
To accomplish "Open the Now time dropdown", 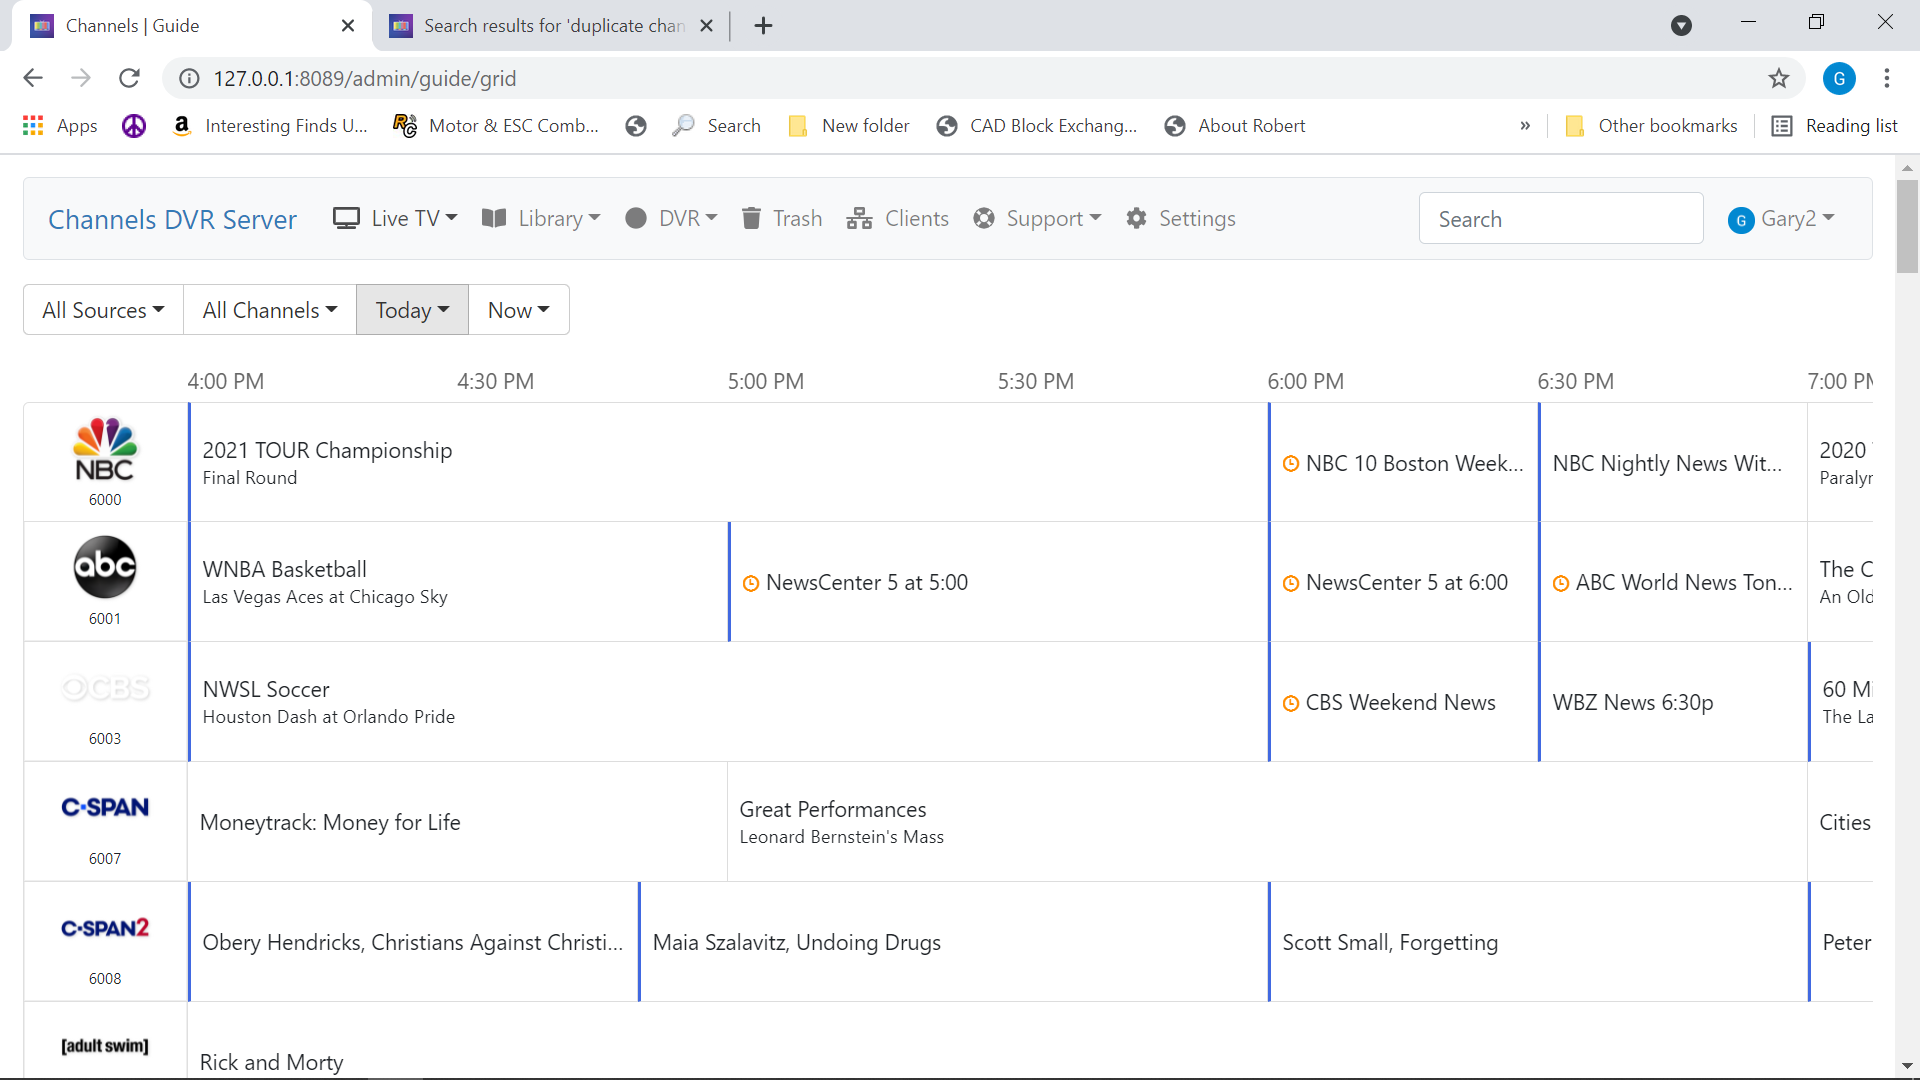I will pyautogui.click(x=518, y=310).
